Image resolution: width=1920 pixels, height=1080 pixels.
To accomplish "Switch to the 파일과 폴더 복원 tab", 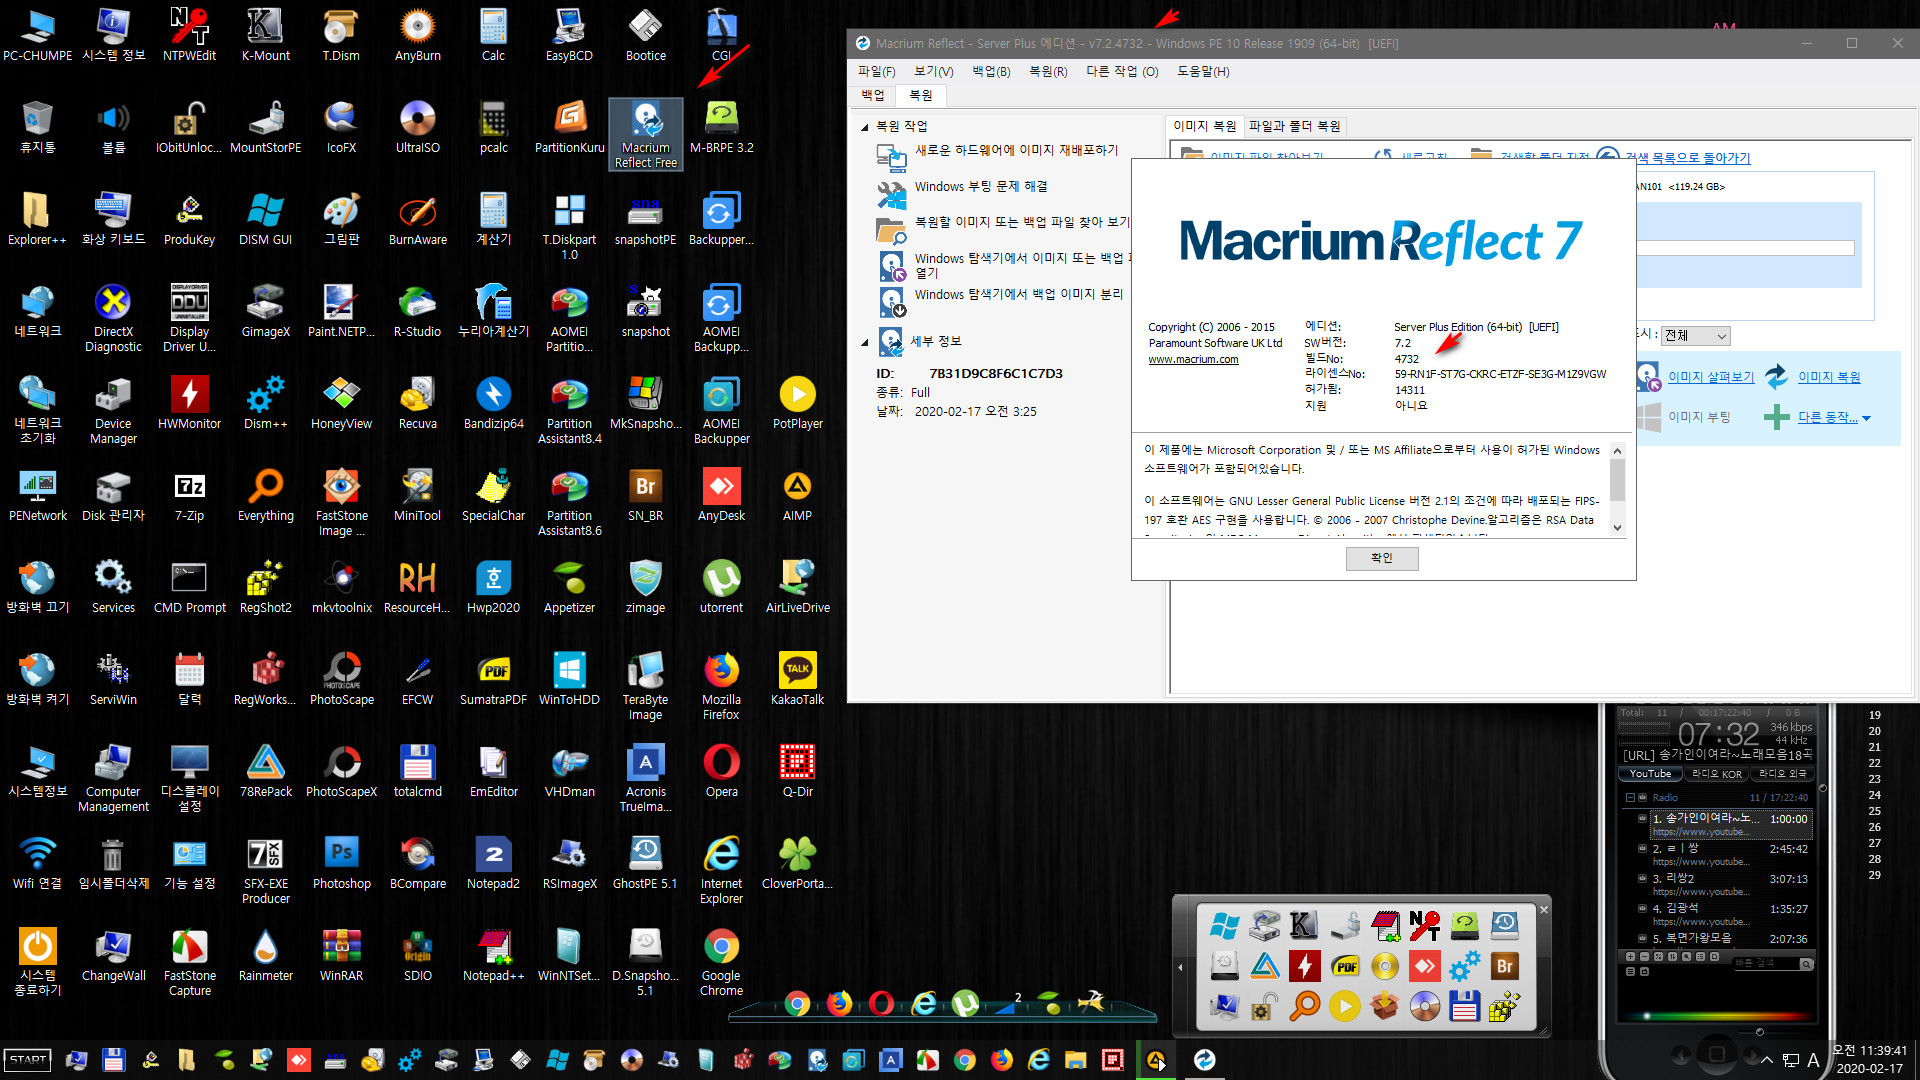I will pos(1294,126).
